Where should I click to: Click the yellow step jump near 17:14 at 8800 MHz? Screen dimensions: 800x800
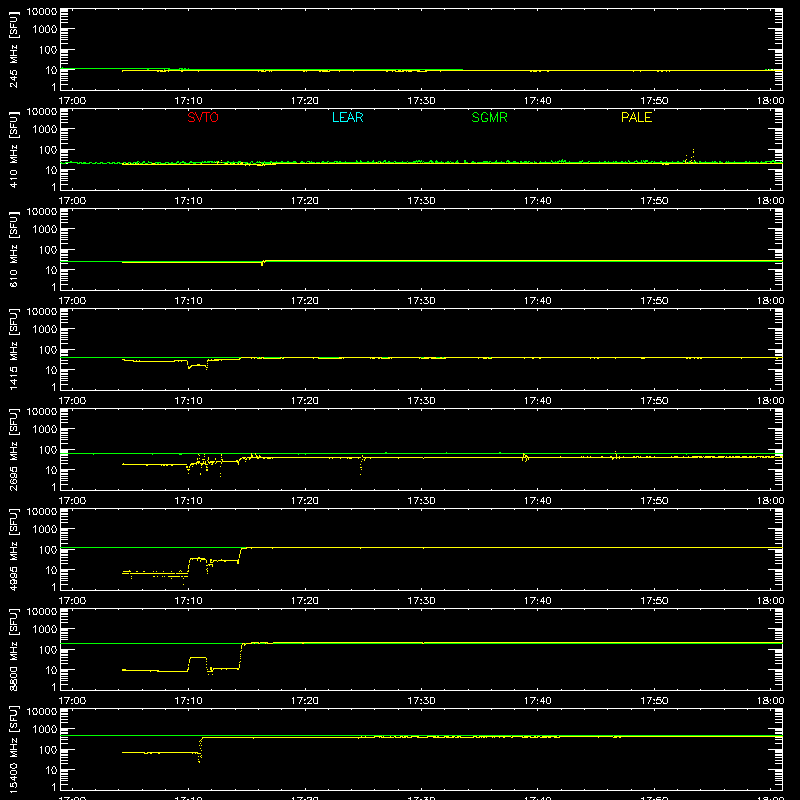pos(241,656)
